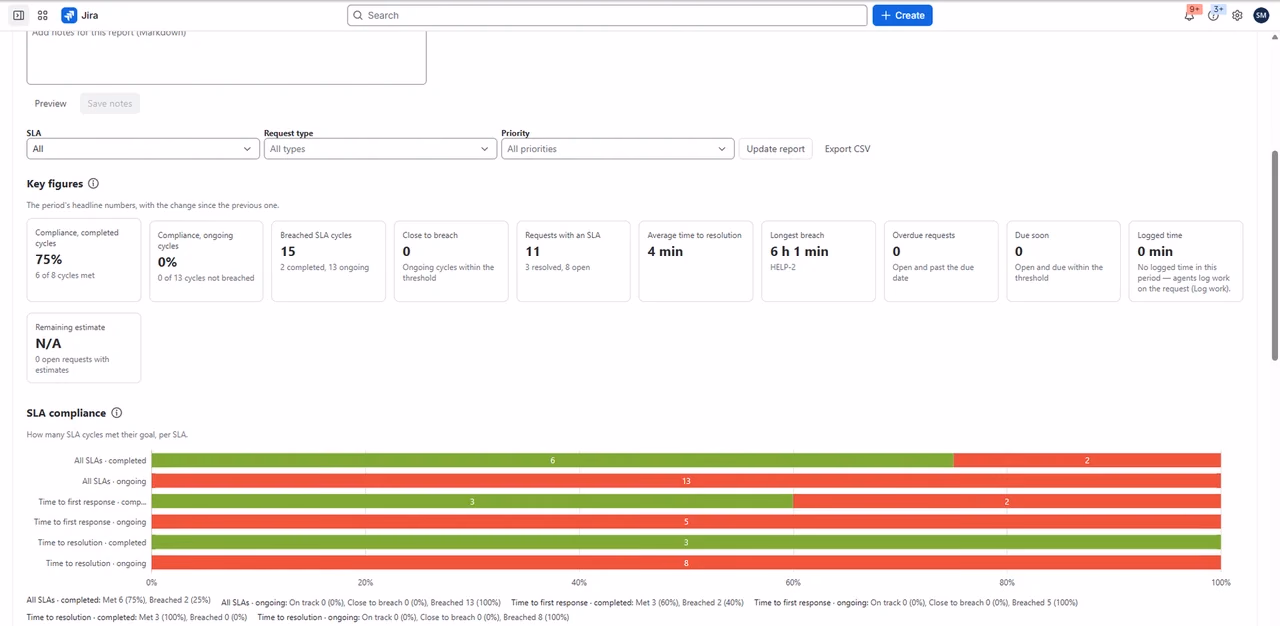The width and height of the screenshot is (1280, 626).
Task: Select the Breached SLA cycles card
Action: click(x=329, y=261)
